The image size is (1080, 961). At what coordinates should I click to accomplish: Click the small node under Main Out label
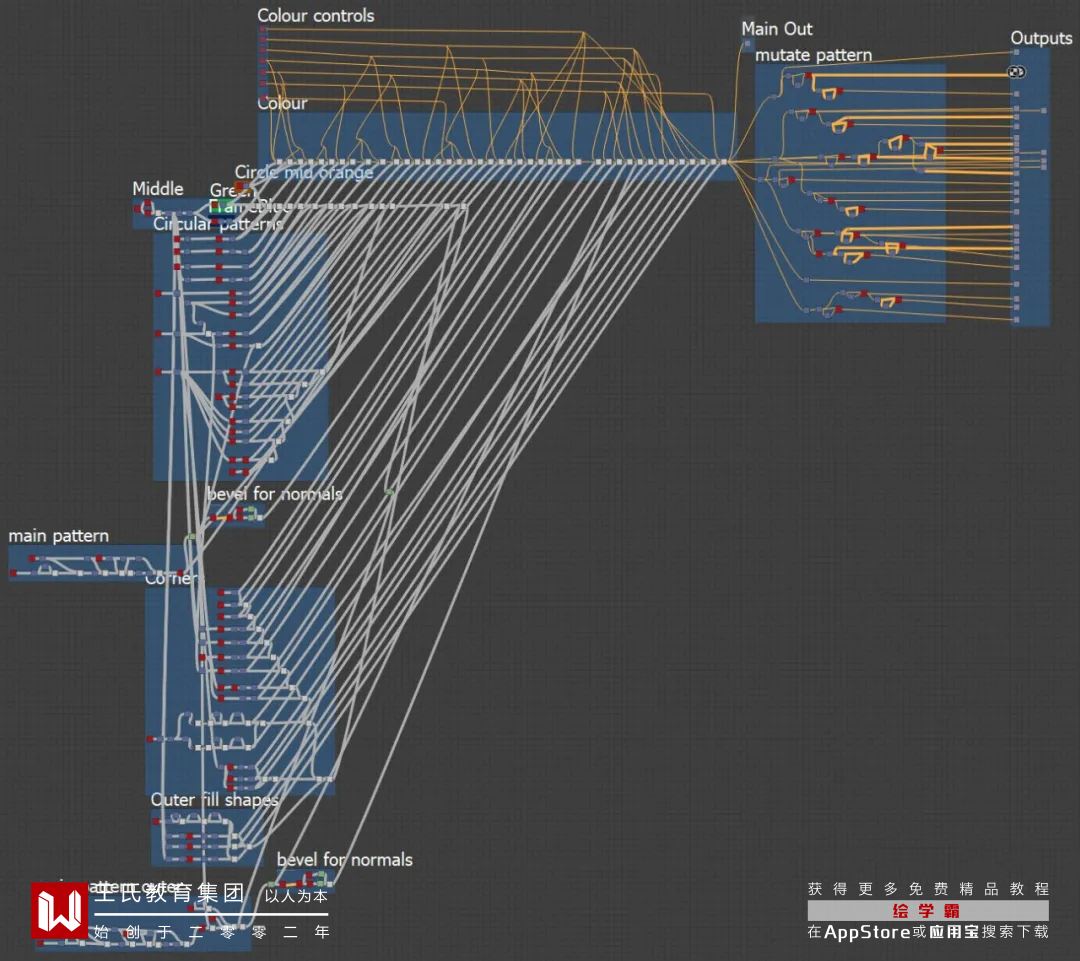pos(747,45)
